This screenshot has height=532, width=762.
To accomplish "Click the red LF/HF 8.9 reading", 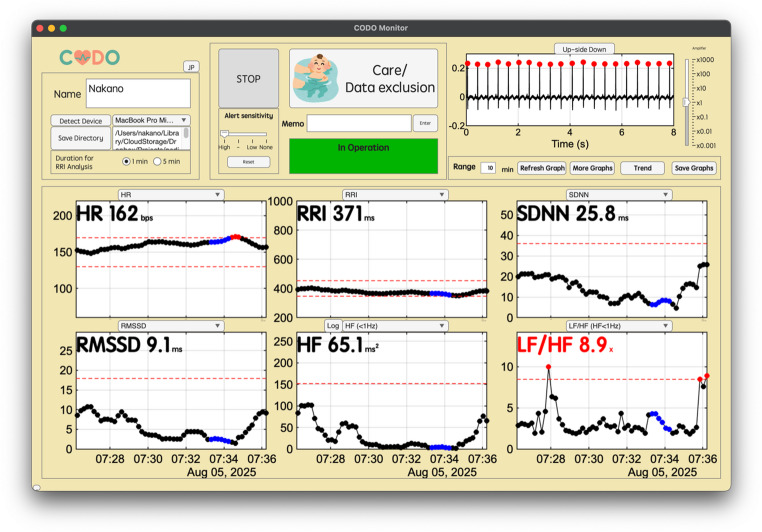I will (x=565, y=345).
